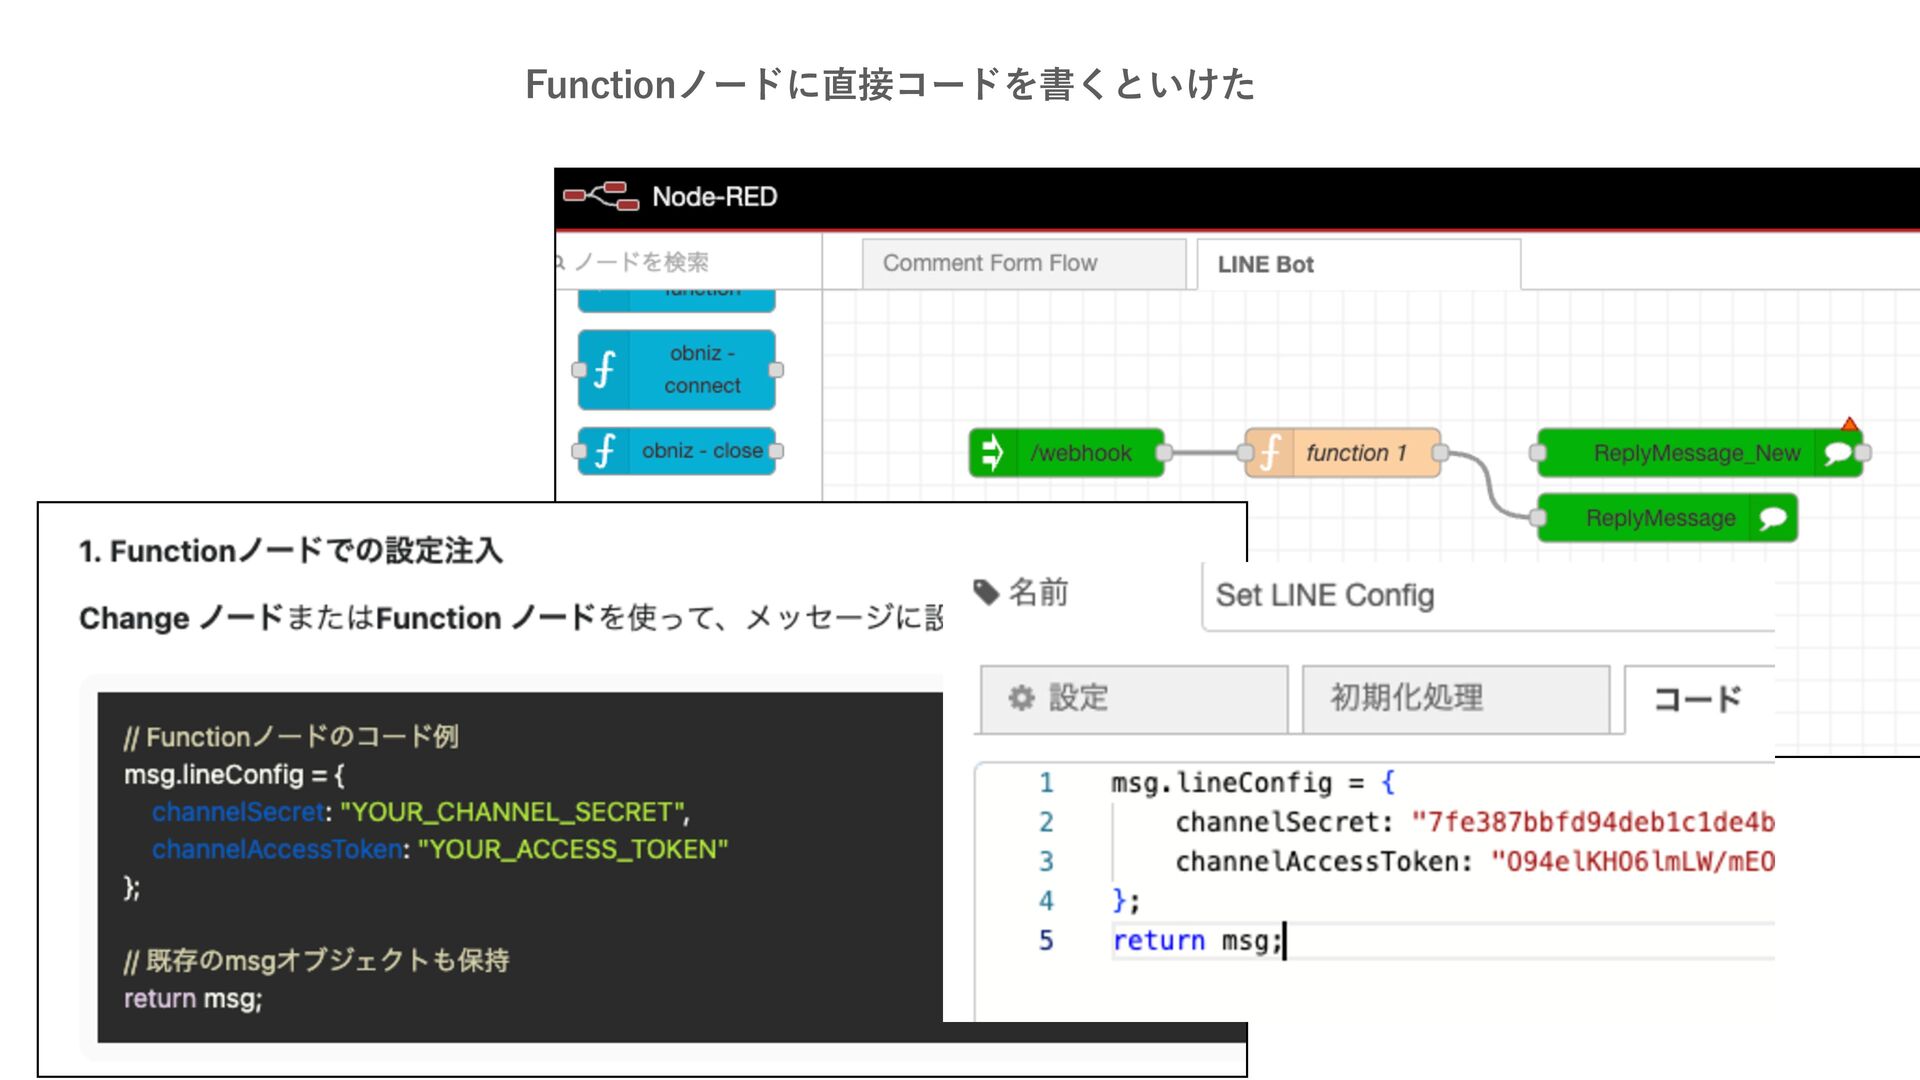1920x1080 pixels.
Task: Click heading 1. Functionノードでの設定注入
Action: [x=290, y=551]
